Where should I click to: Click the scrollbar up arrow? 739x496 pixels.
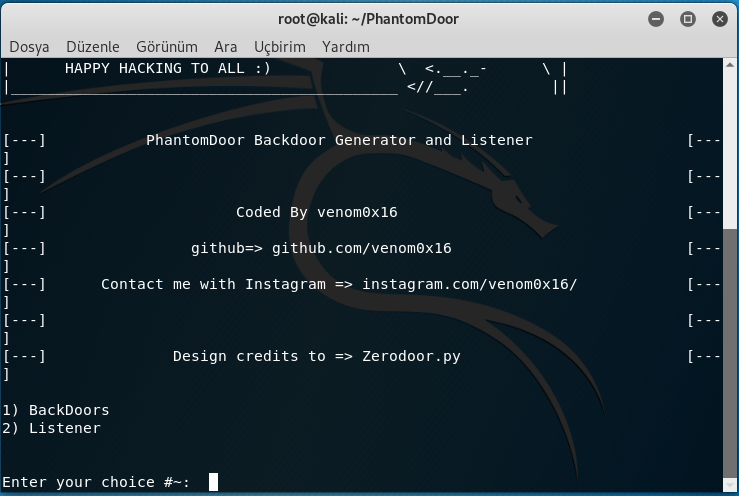point(729,65)
